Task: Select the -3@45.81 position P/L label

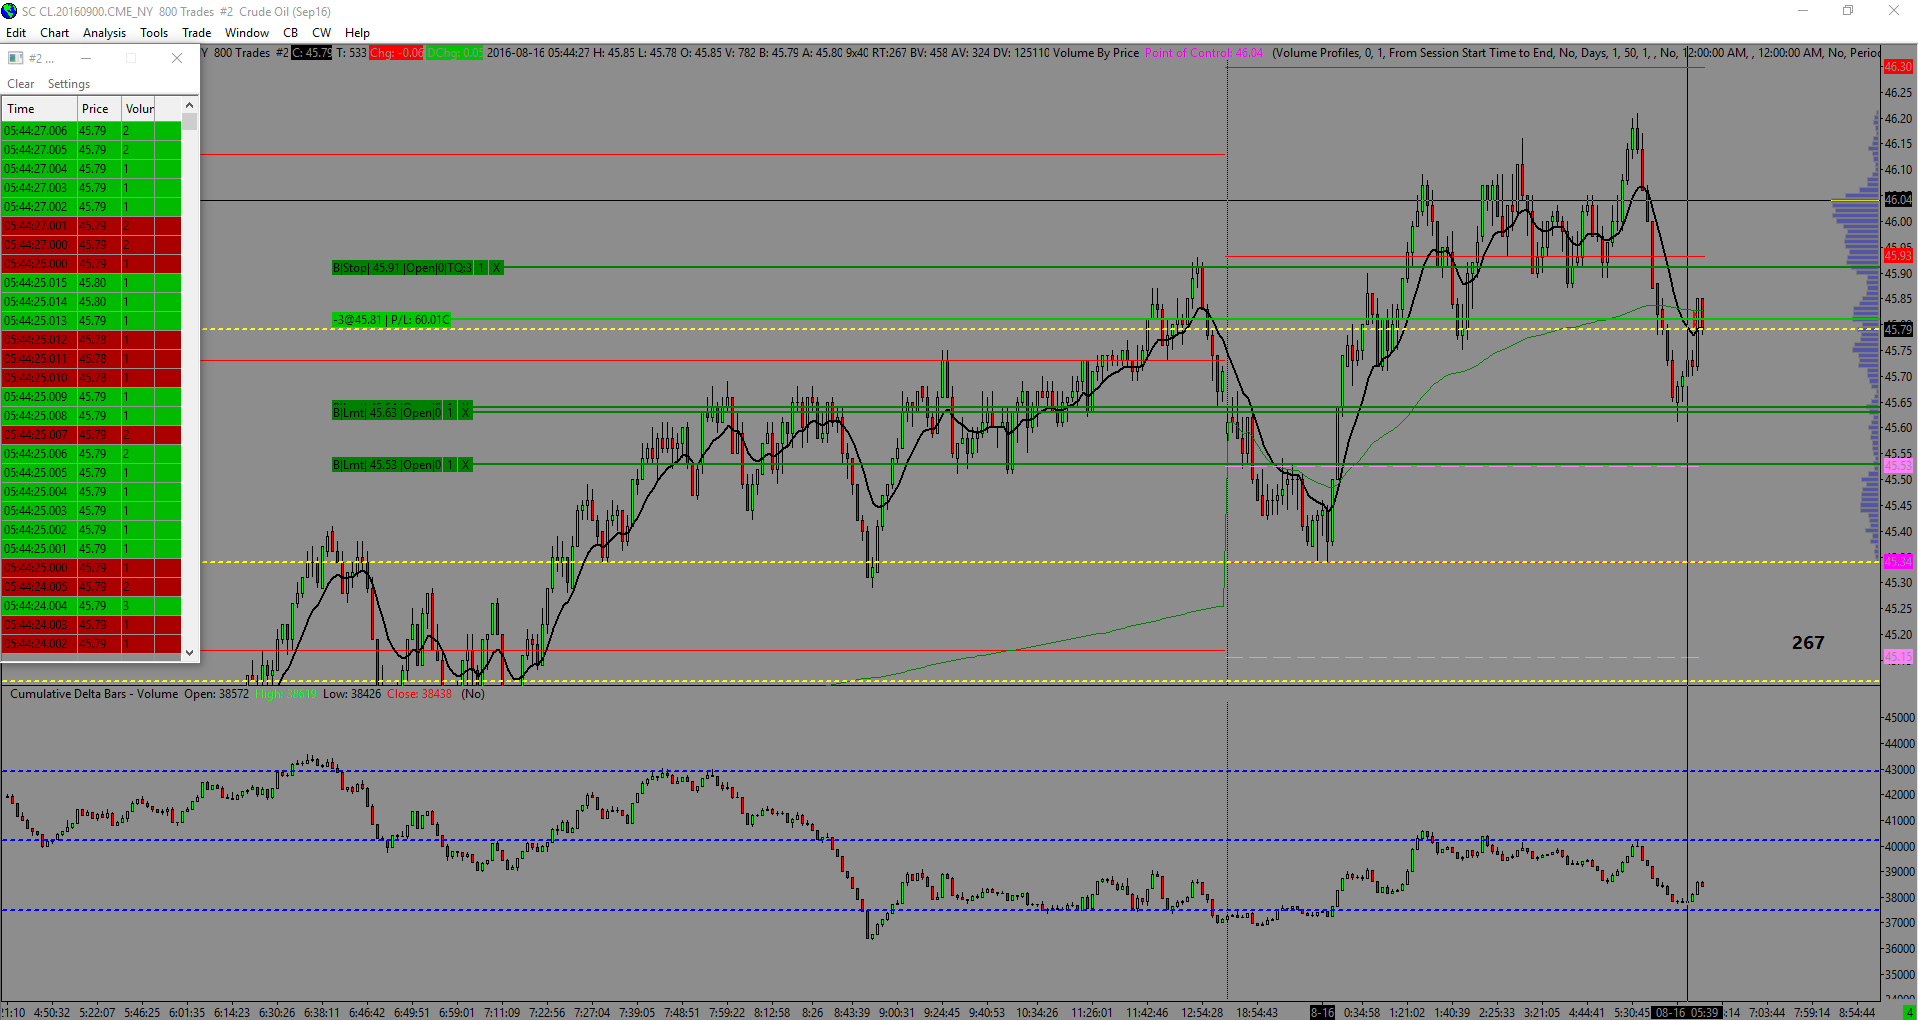Action: point(392,320)
